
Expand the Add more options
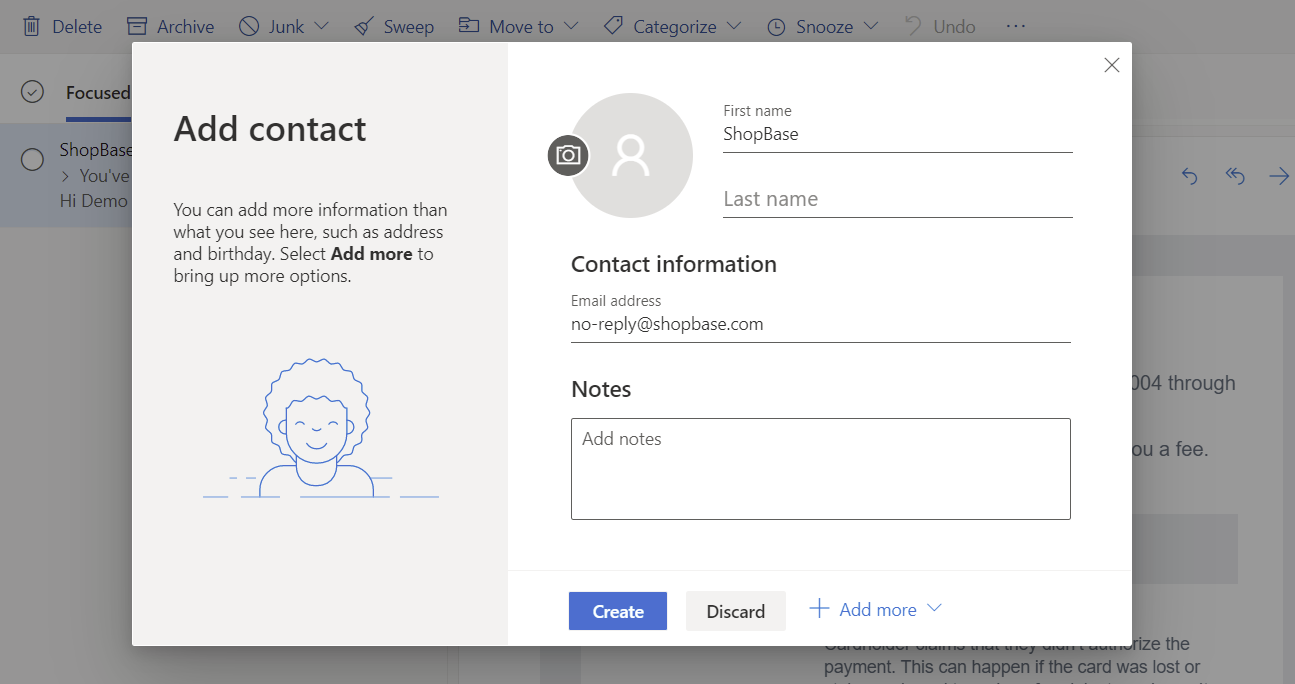876,609
